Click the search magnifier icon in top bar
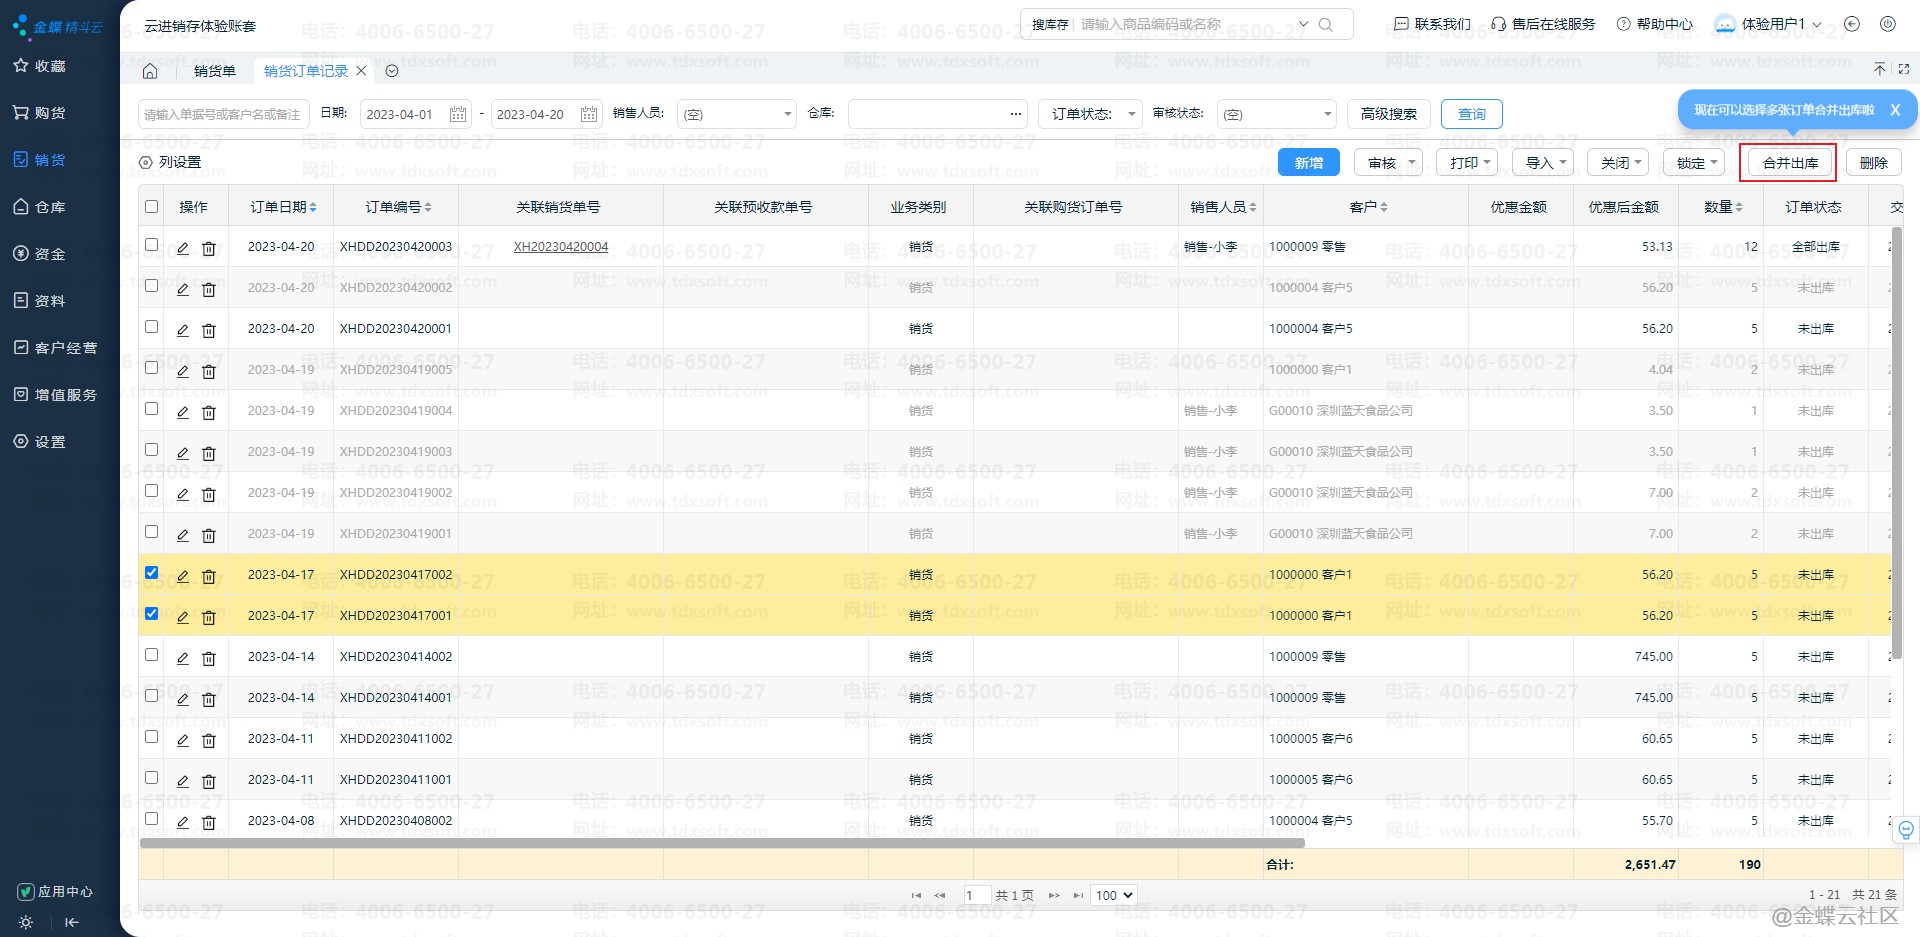The image size is (1920, 937). [x=1326, y=24]
